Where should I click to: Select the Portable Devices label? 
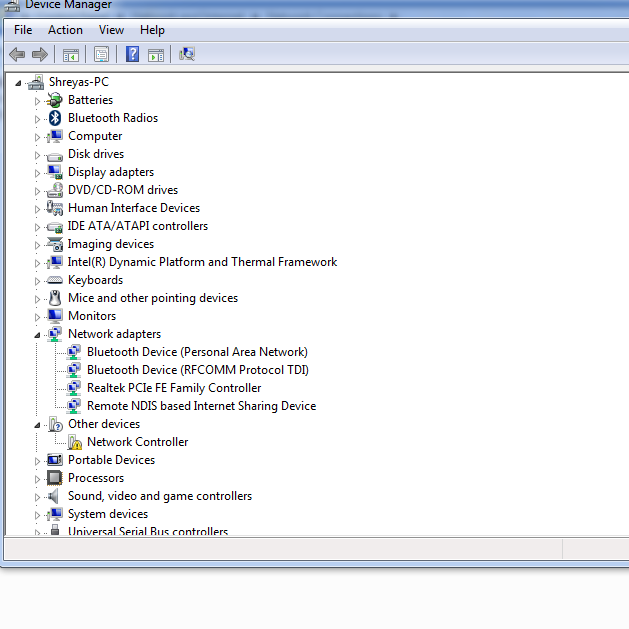pyautogui.click(x=111, y=460)
